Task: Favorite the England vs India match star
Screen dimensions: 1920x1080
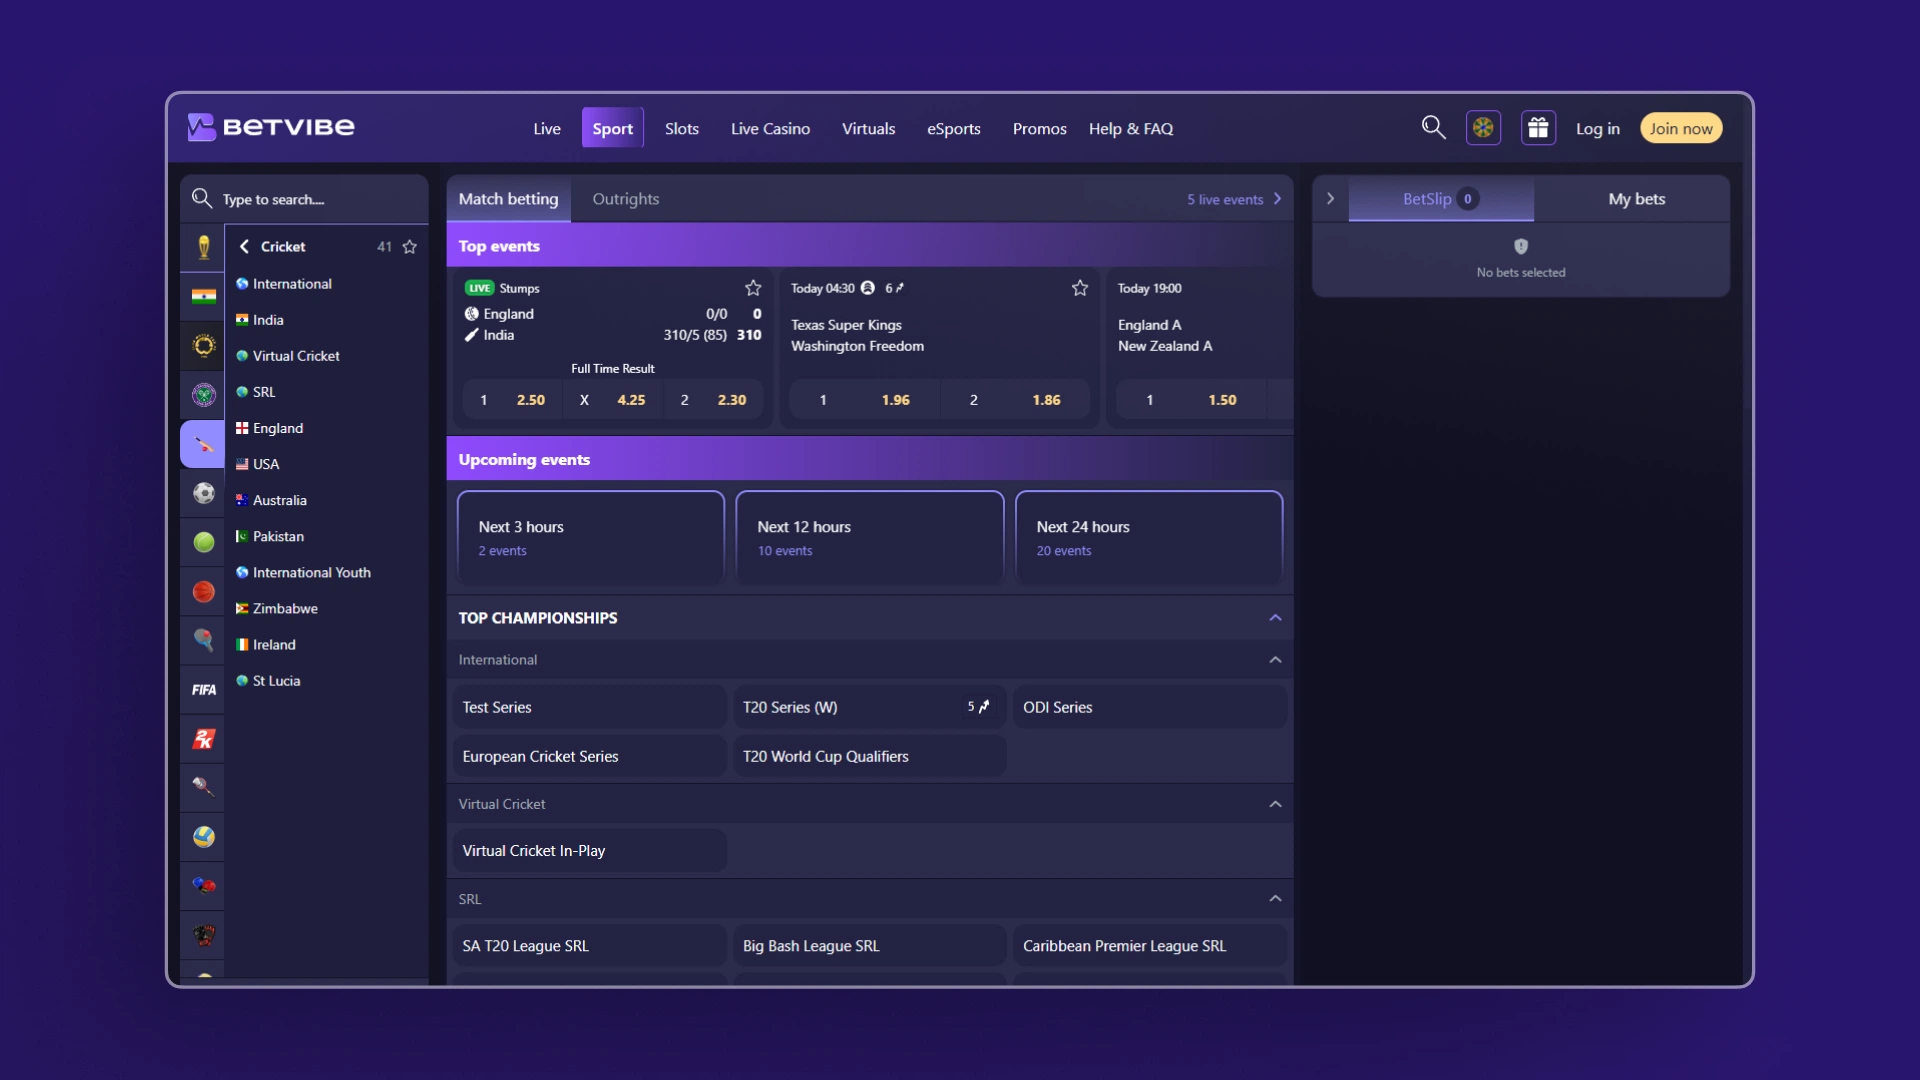Action: click(753, 288)
